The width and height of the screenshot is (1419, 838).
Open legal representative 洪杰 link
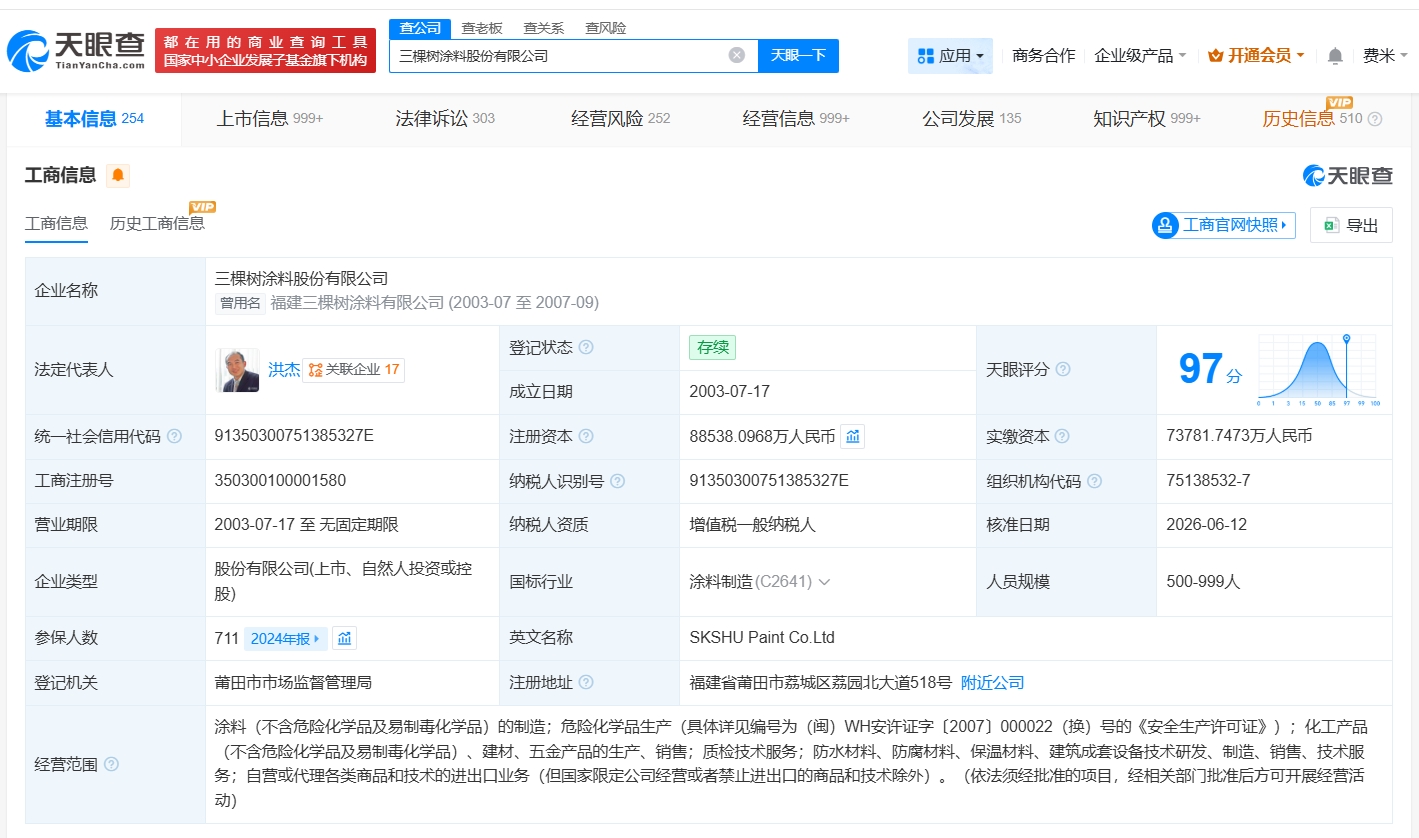(284, 370)
